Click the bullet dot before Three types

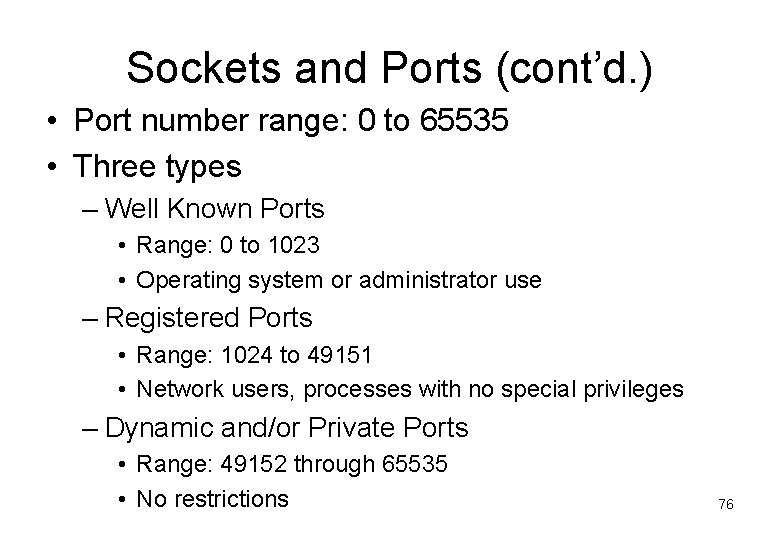52,167
